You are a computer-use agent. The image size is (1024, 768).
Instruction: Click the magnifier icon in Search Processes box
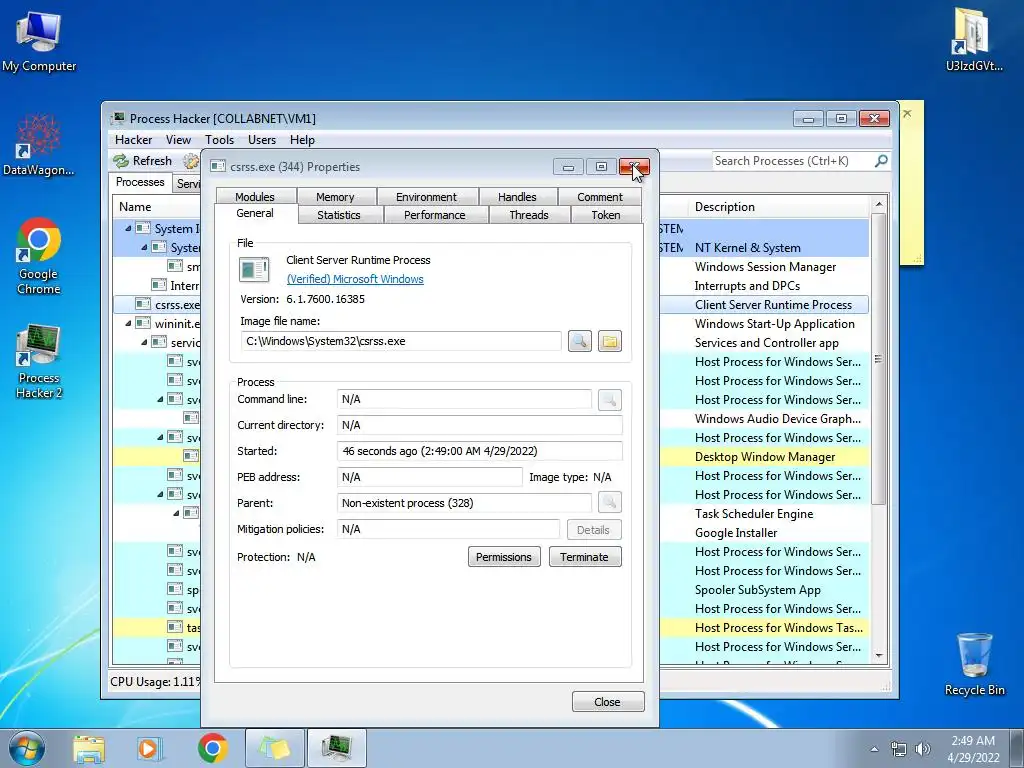tap(880, 161)
